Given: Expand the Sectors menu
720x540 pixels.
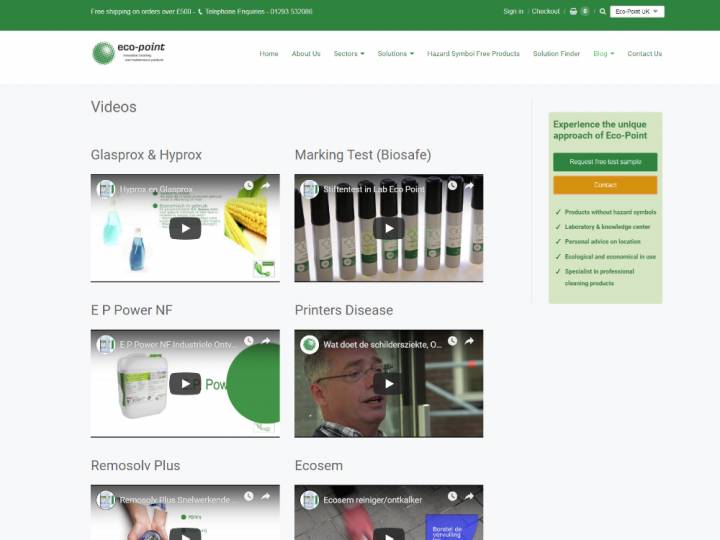Looking at the screenshot, I should [349, 54].
